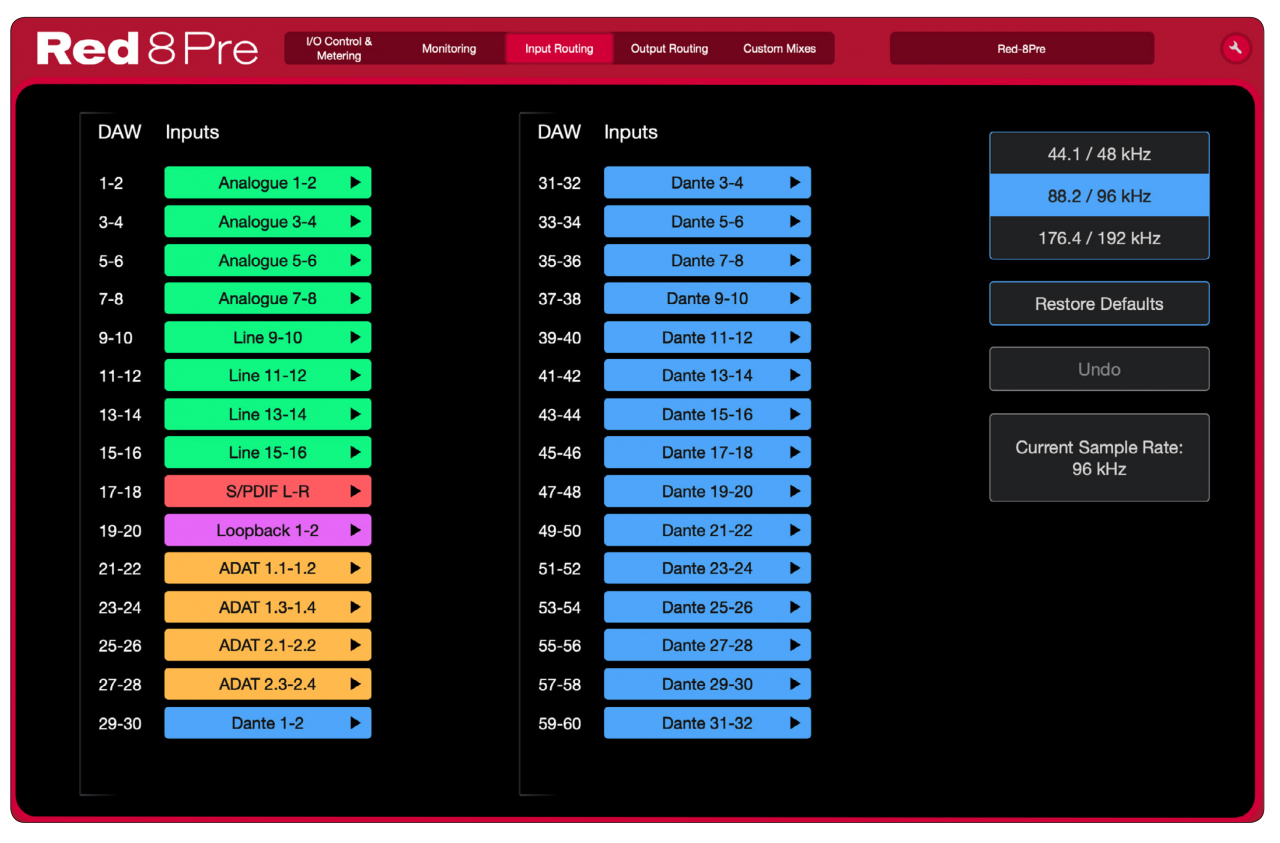Open Analogue 1-2 input dropdown
1280x843 pixels.
pos(268,183)
